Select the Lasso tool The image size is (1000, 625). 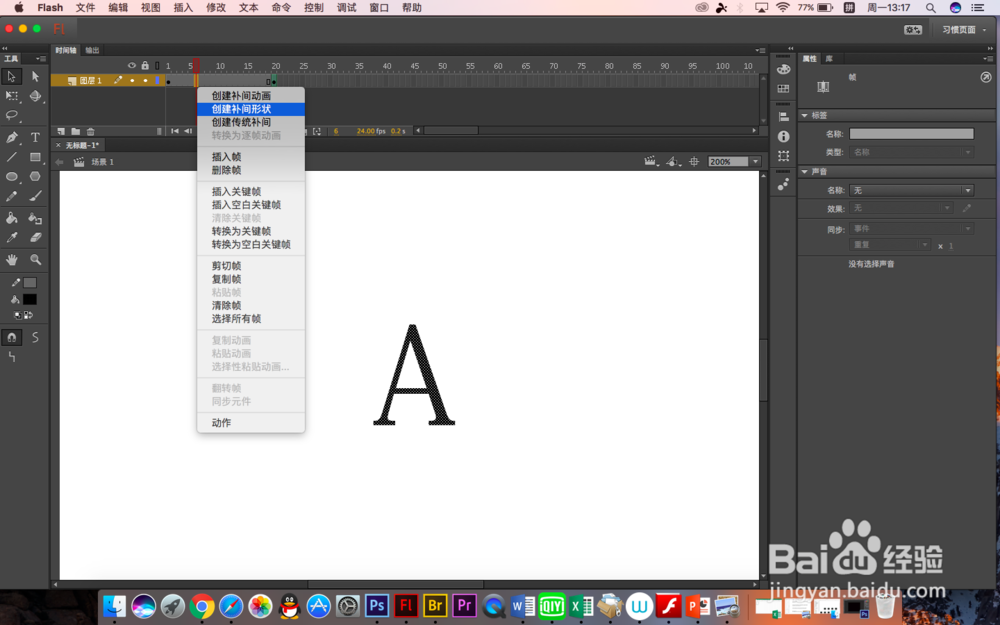11,115
